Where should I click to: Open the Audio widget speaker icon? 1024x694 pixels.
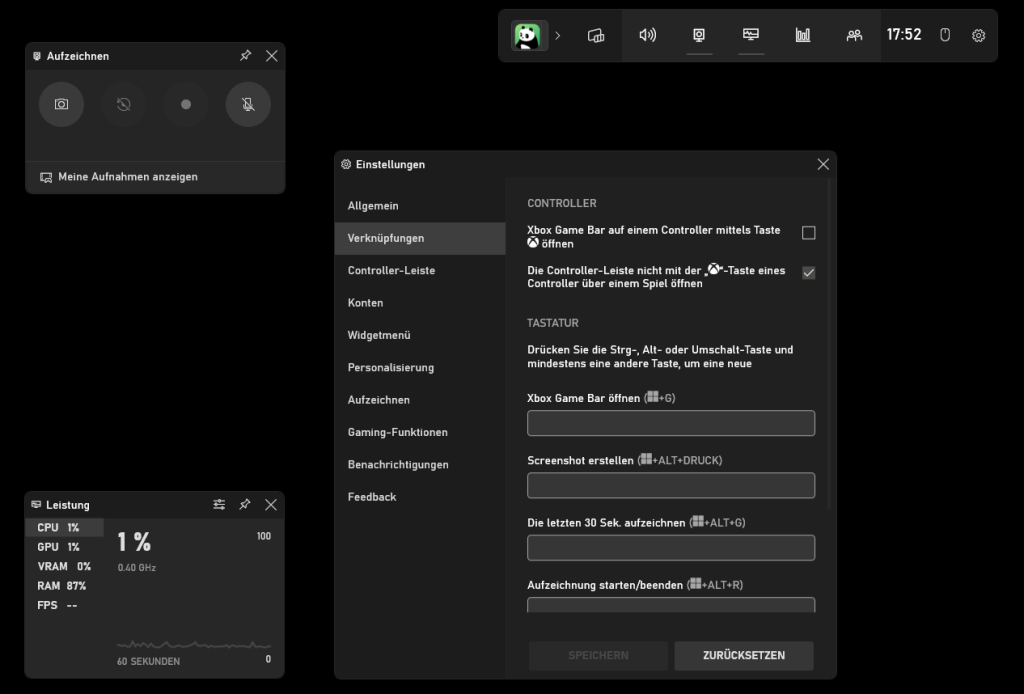tap(647, 35)
